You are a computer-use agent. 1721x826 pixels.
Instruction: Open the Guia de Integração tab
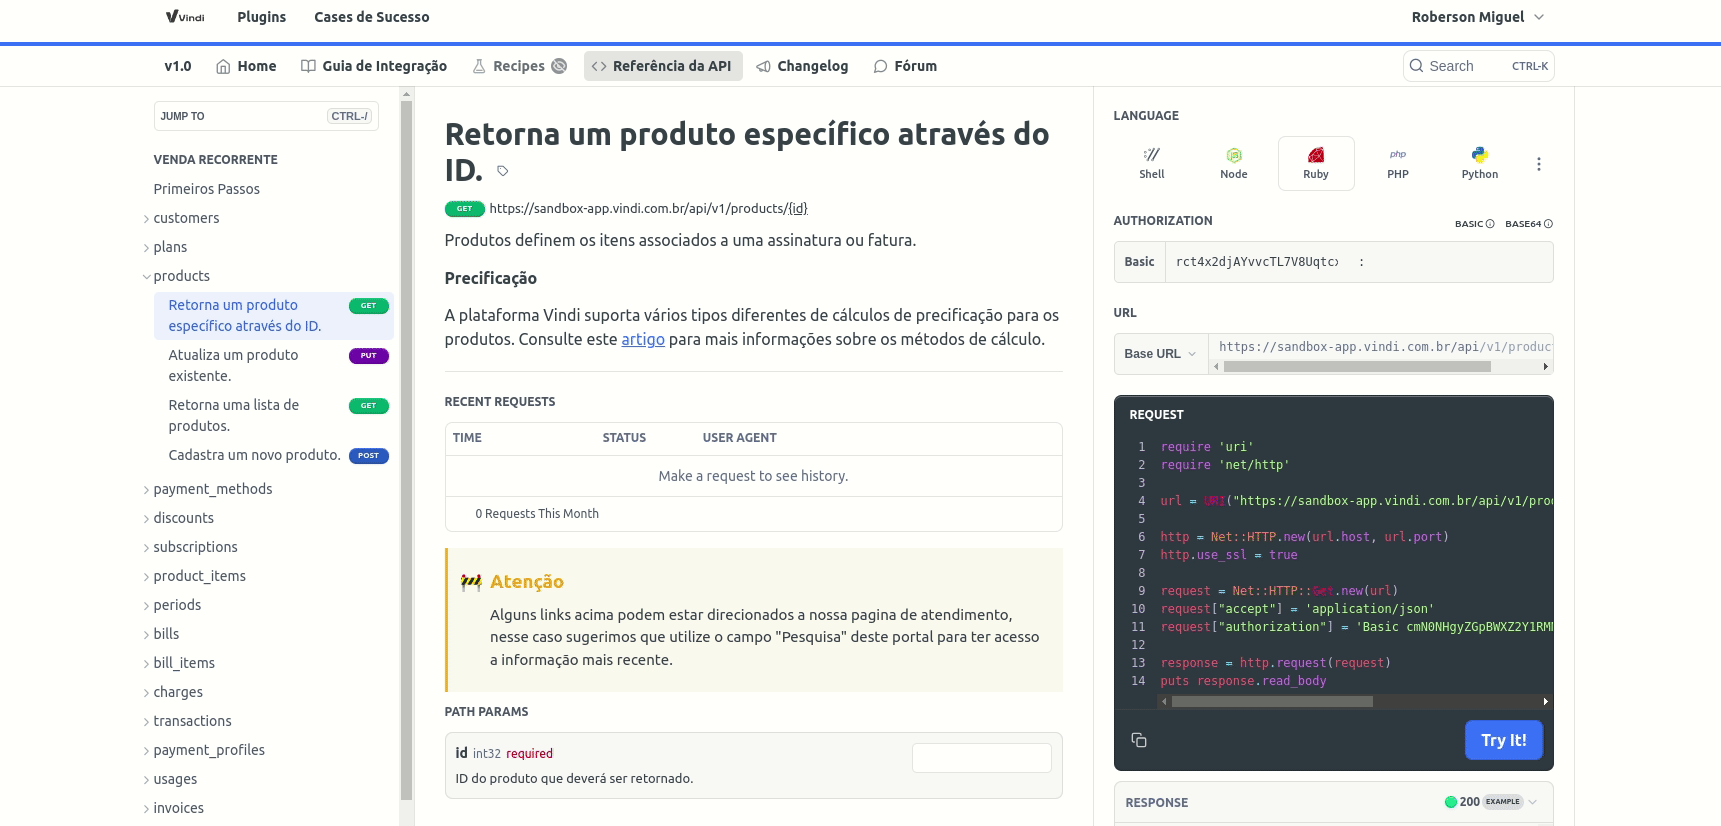(x=374, y=66)
